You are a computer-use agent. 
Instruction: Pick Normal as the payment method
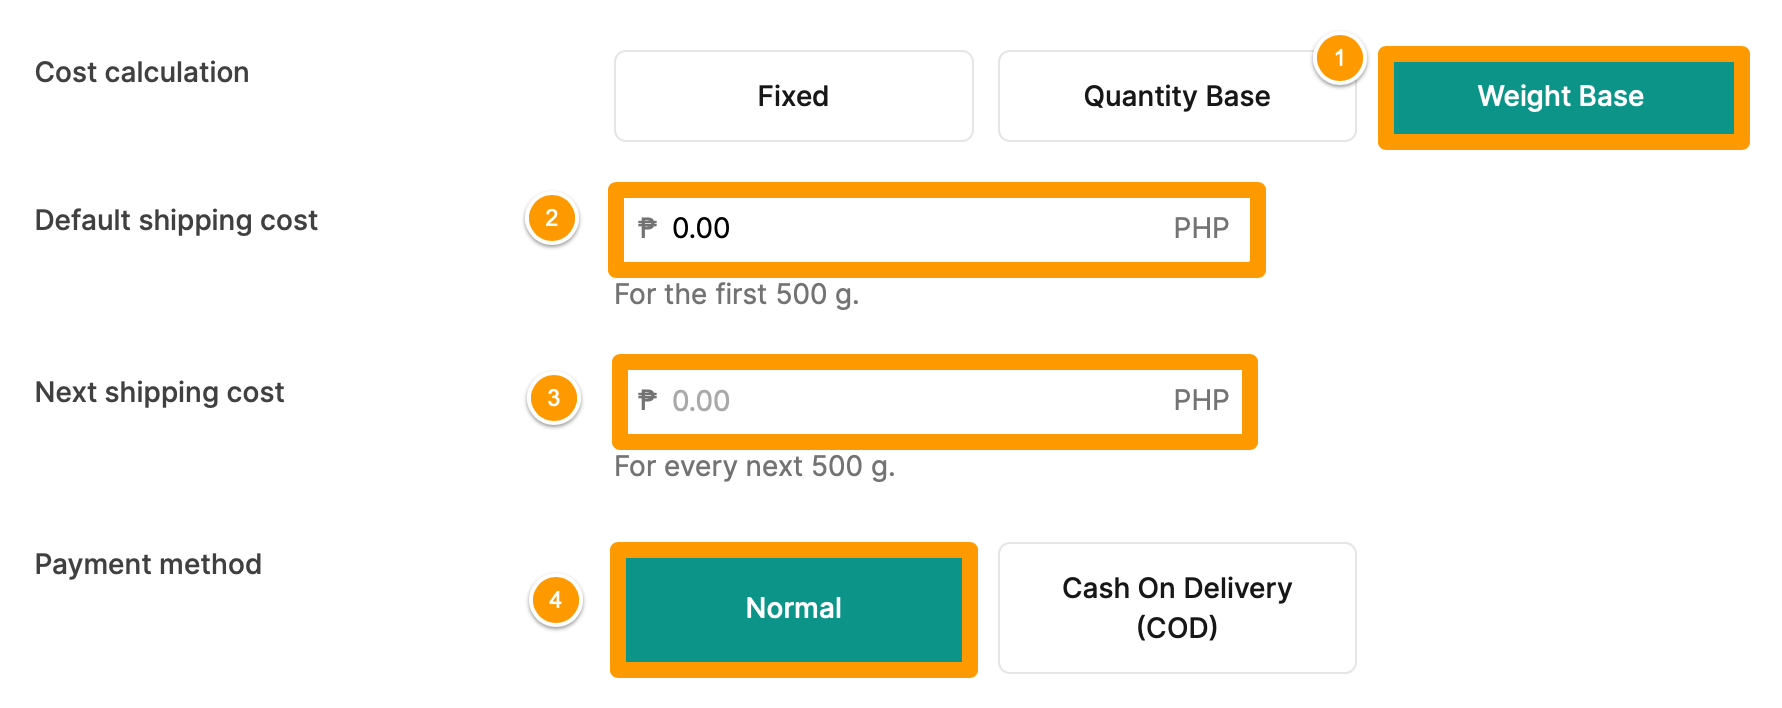(793, 609)
